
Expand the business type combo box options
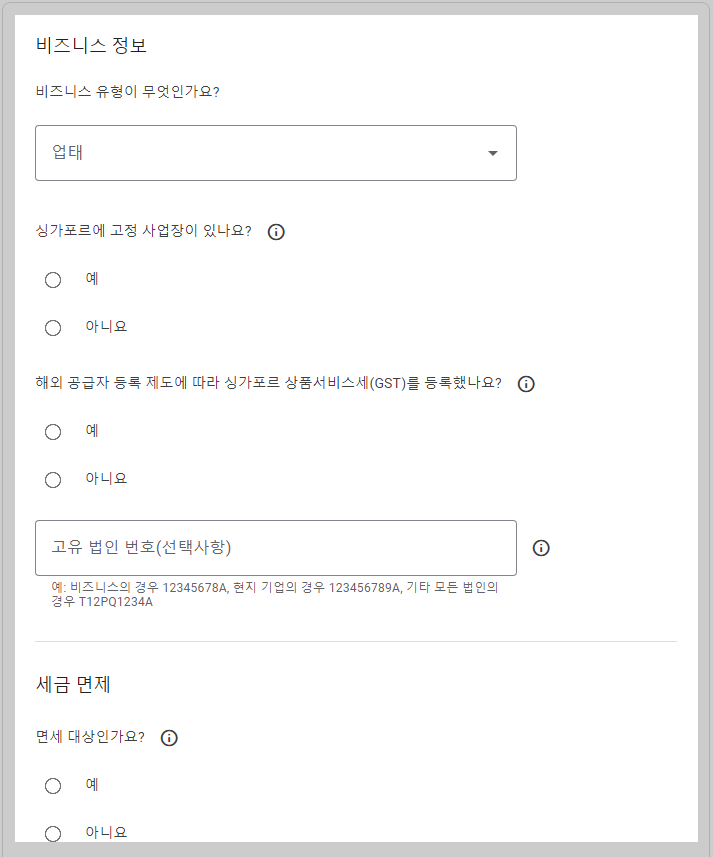click(x=275, y=152)
